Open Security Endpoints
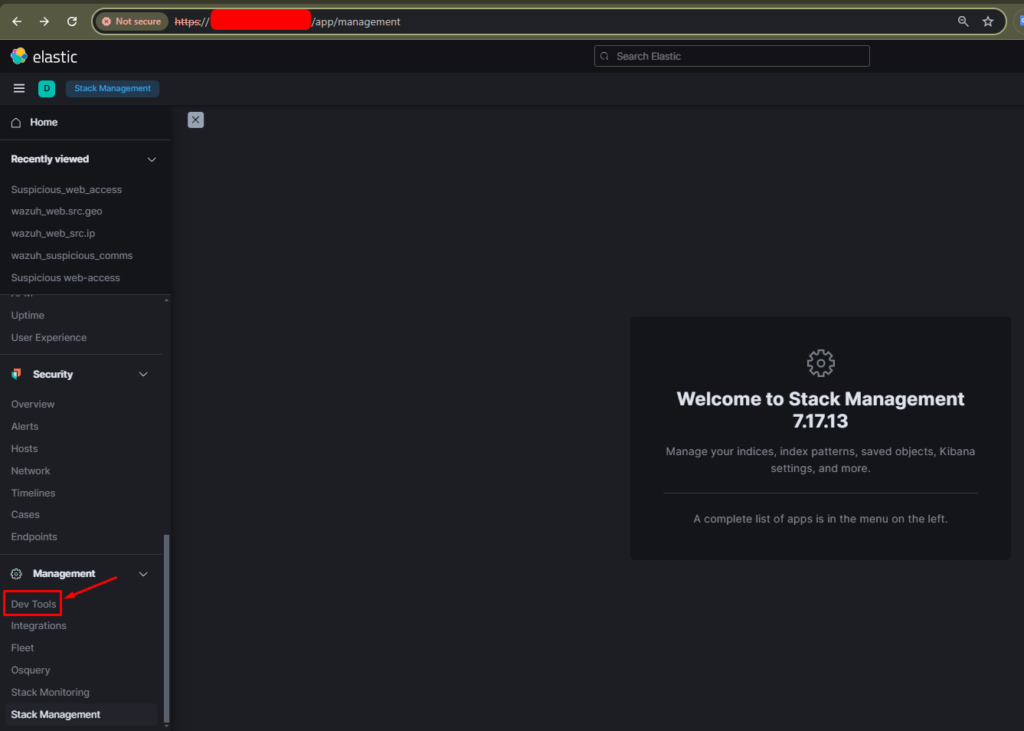The image size is (1024, 731). pyautogui.click(x=34, y=536)
